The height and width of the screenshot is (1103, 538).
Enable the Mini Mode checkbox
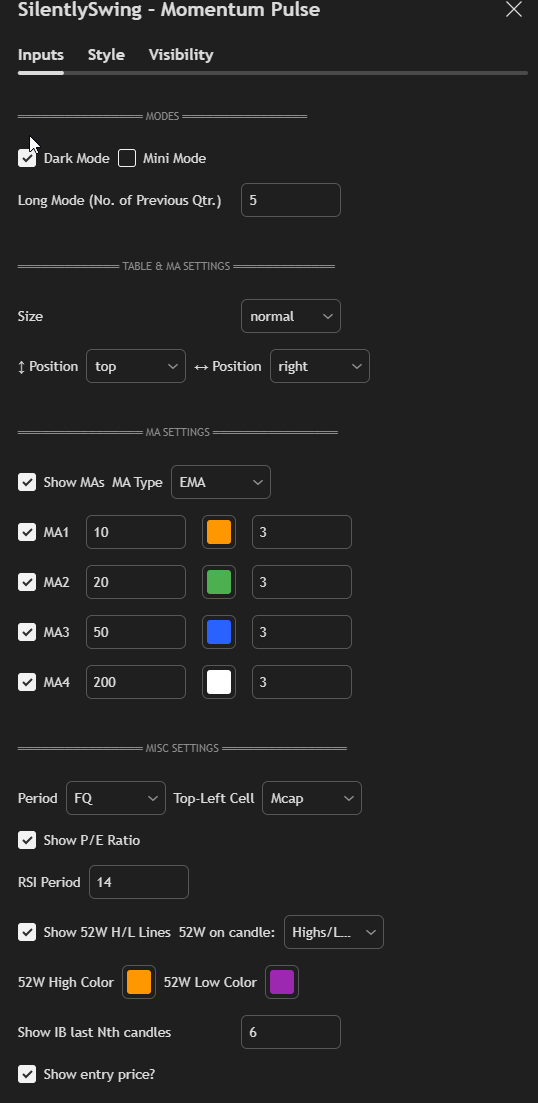pyautogui.click(x=127, y=158)
